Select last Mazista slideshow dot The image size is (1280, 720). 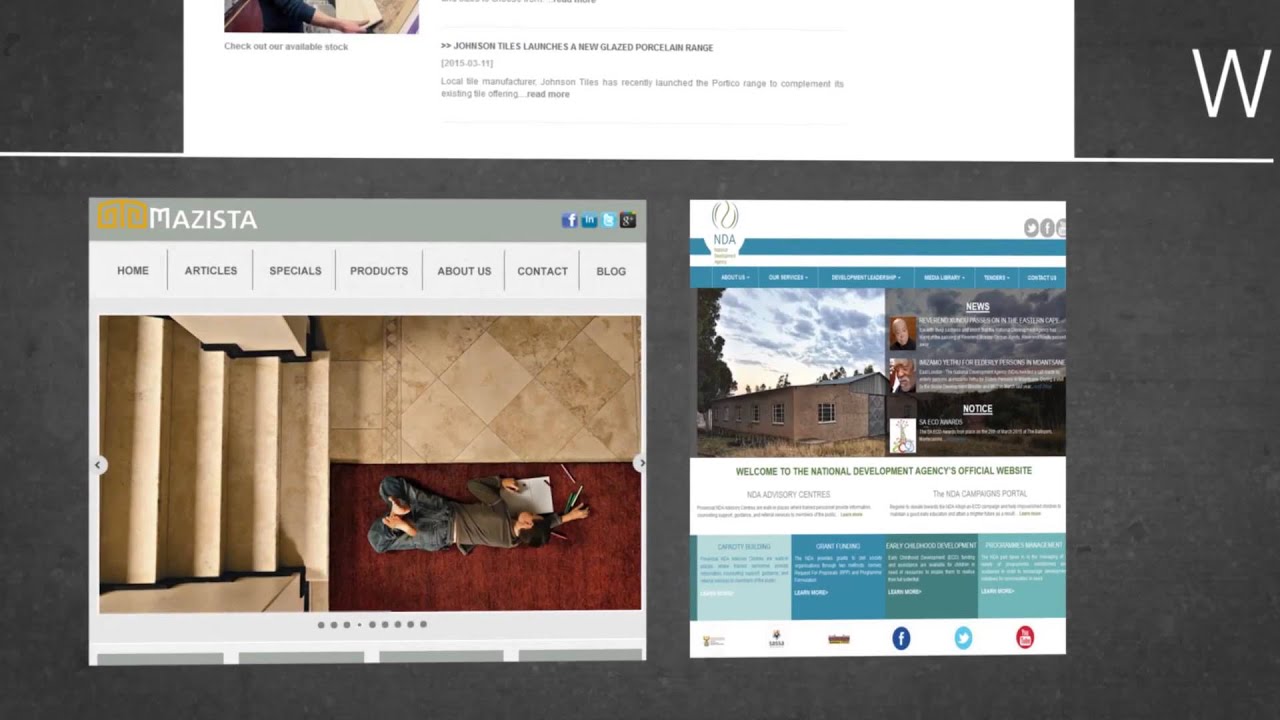pyautogui.click(x=423, y=624)
